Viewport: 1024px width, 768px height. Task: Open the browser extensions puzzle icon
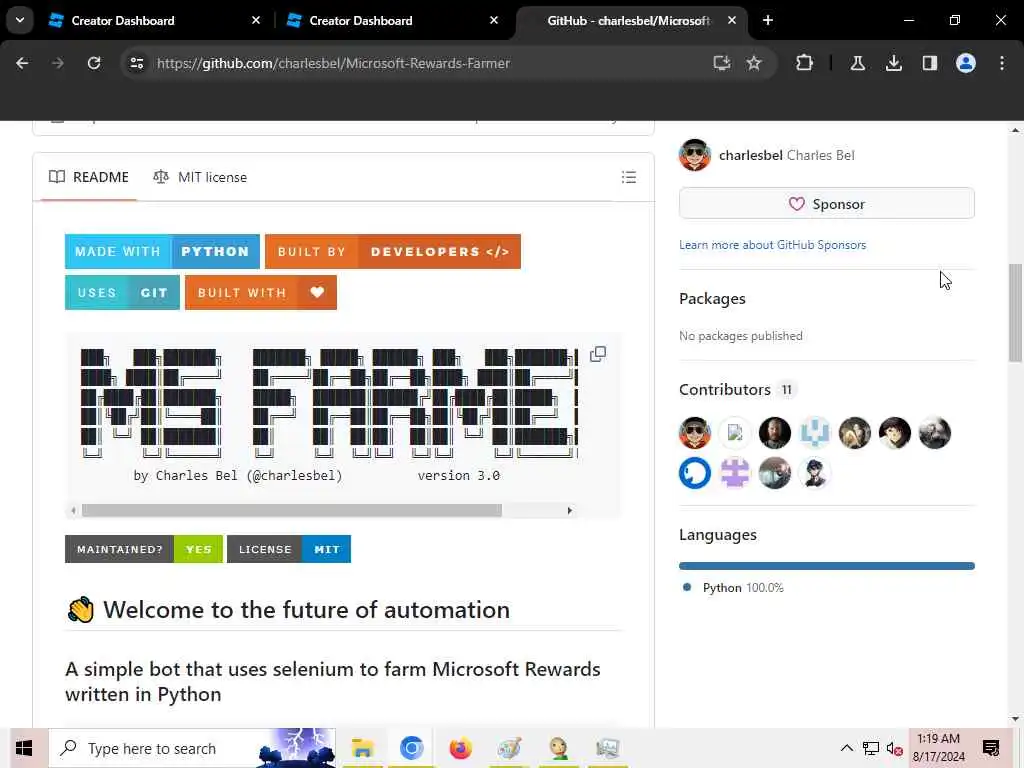pyautogui.click(x=805, y=63)
